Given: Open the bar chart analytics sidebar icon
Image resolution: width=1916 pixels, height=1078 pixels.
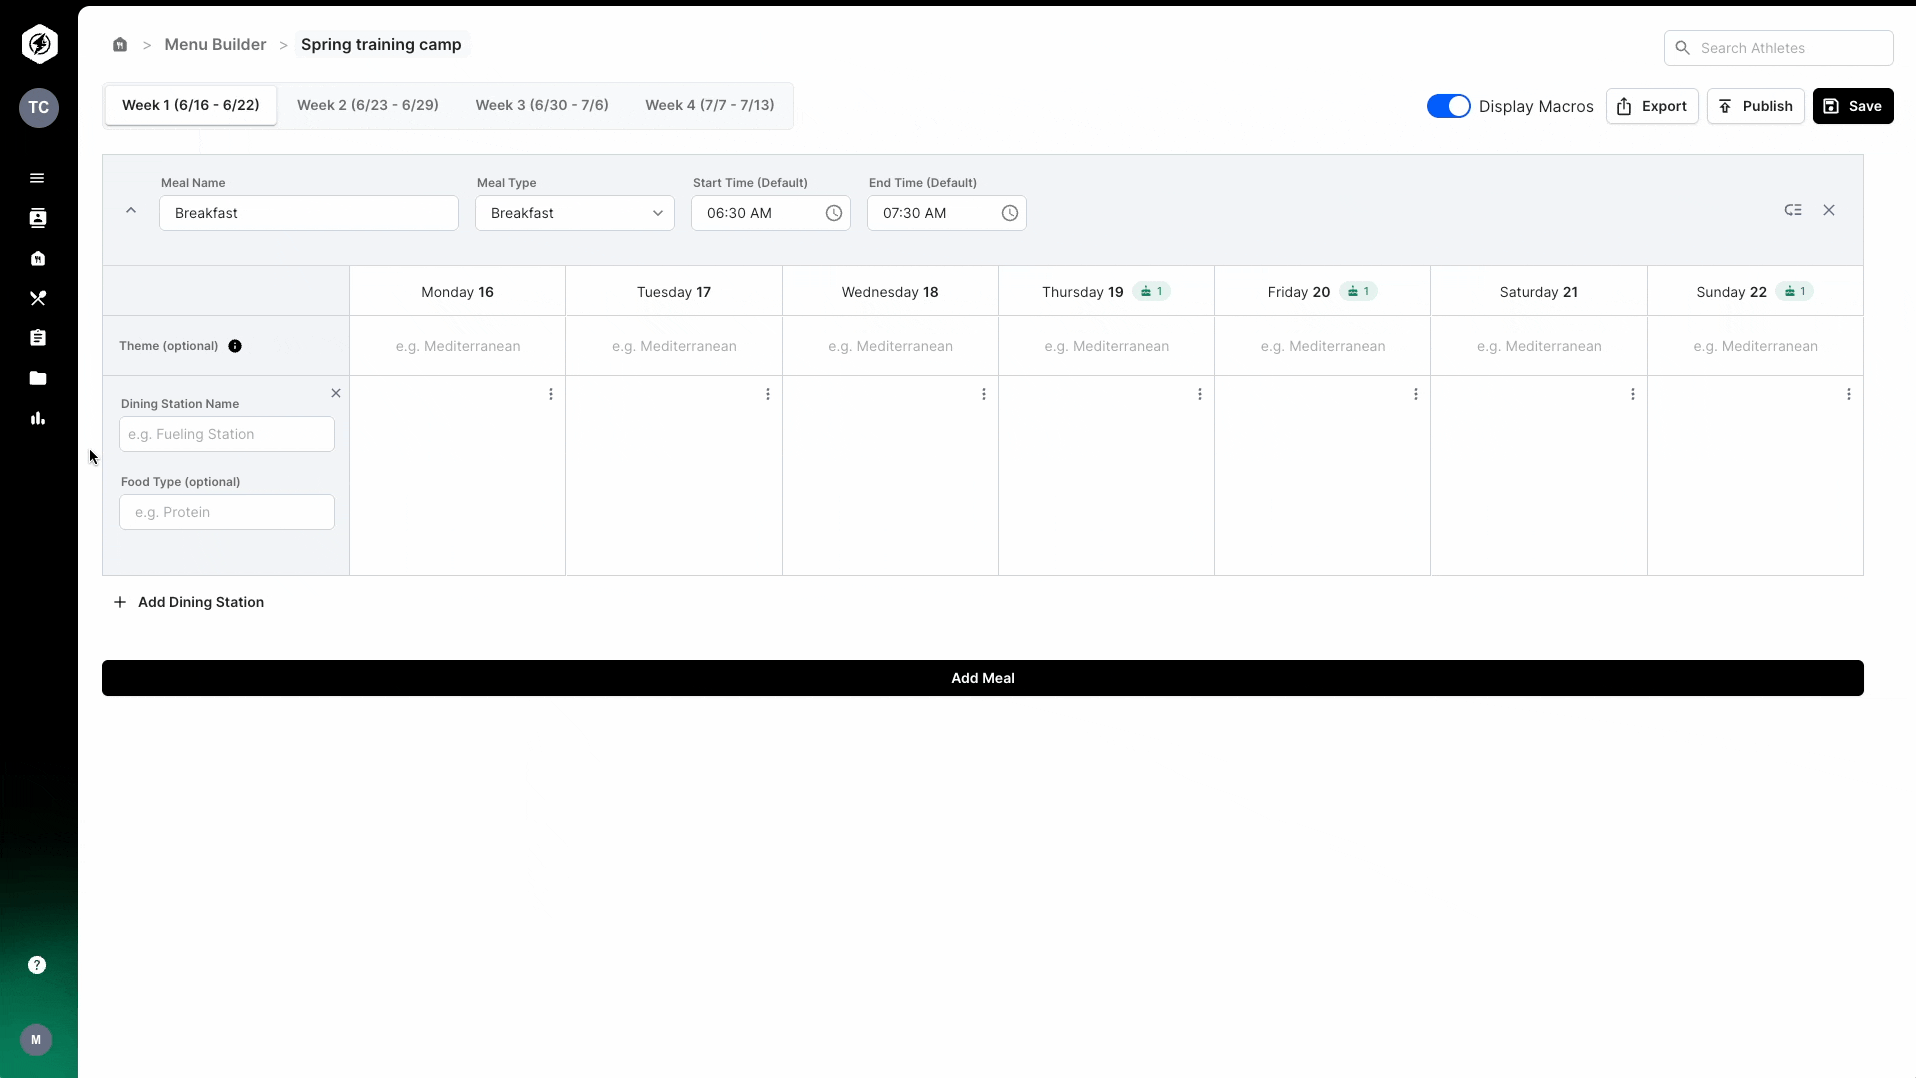Looking at the screenshot, I should click(37, 418).
